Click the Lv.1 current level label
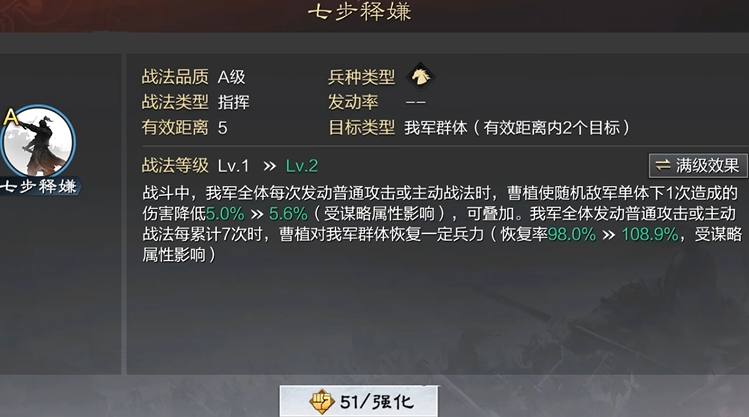 tap(234, 166)
